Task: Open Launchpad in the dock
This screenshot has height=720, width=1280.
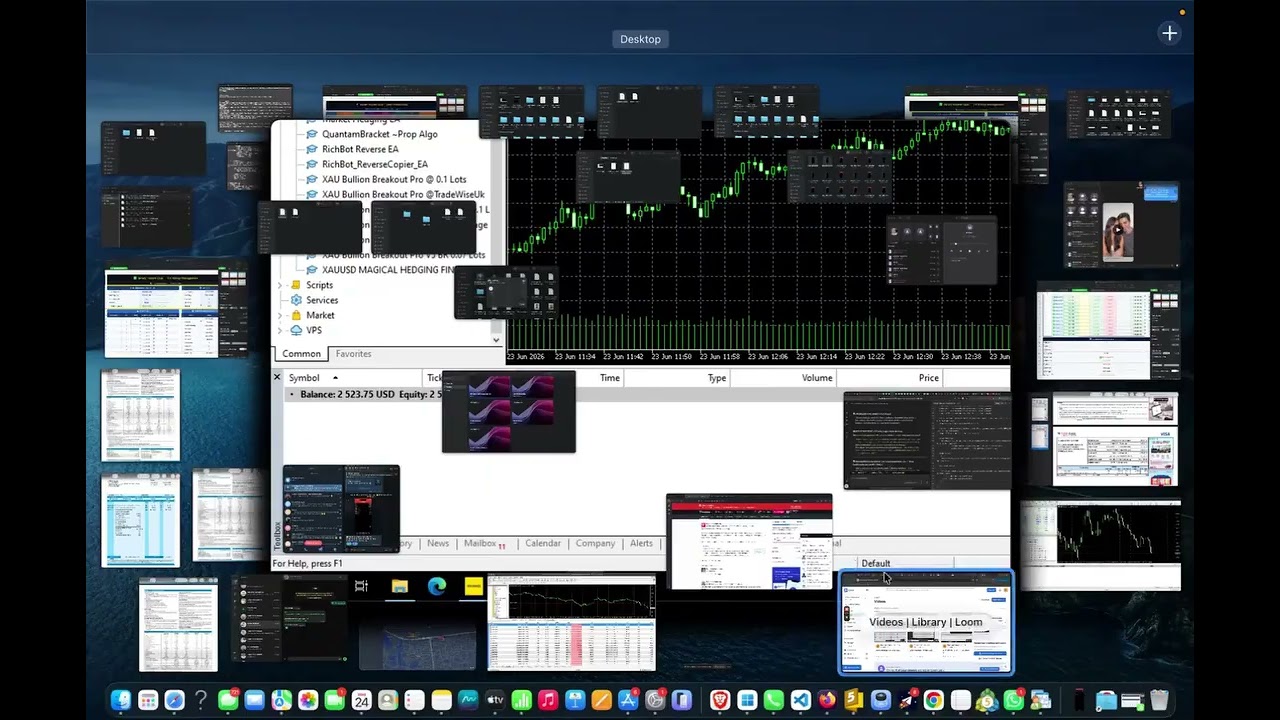Action: (148, 701)
